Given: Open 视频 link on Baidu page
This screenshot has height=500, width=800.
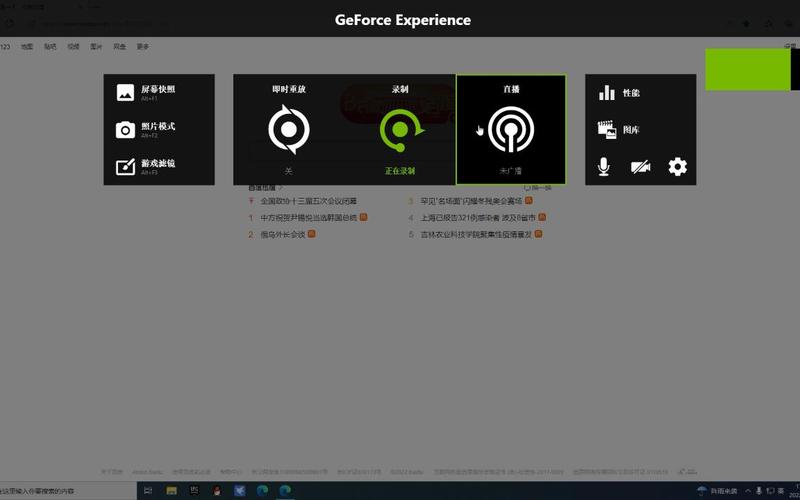Looking at the screenshot, I should pyautogui.click(x=73, y=46).
